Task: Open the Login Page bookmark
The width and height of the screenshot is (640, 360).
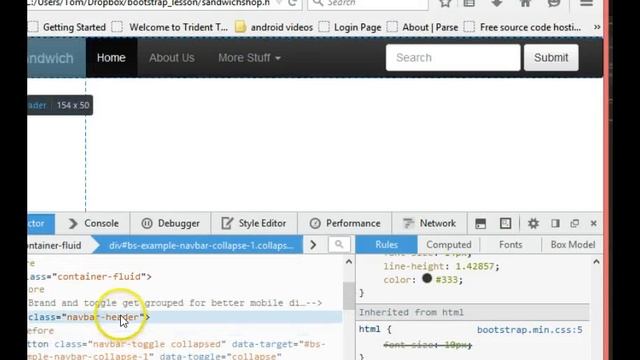Action: (x=350, y=27)
